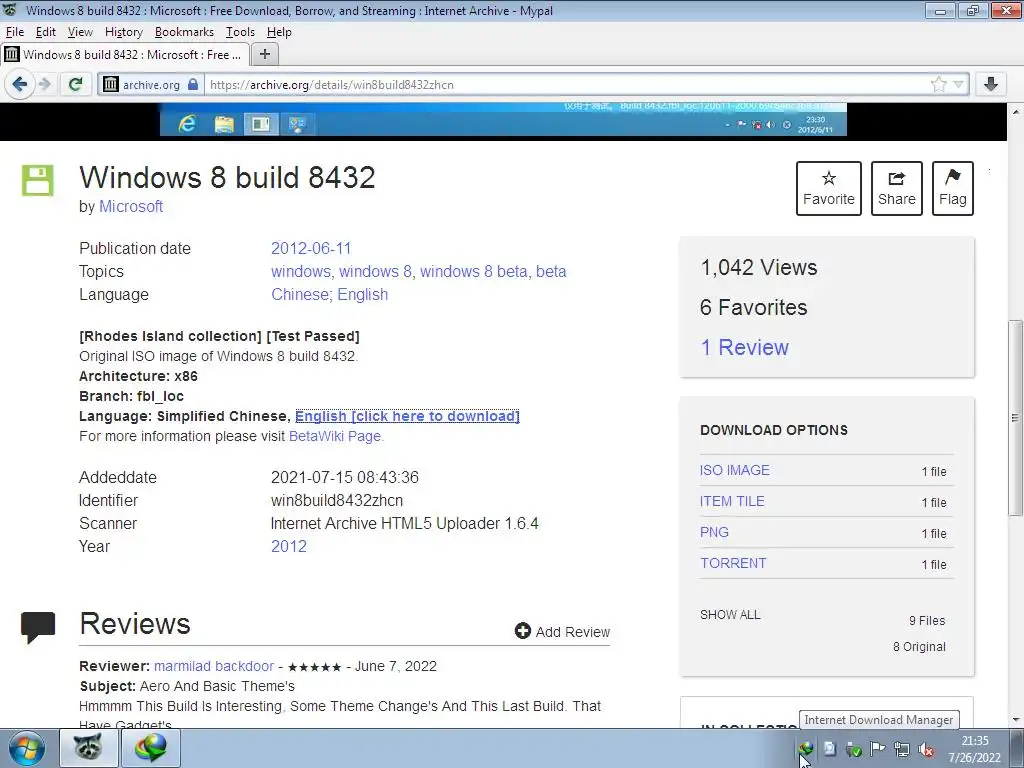This screenshot has height=768, width=1024.
Task: Open the Edit menu
Action: (45, 32)
